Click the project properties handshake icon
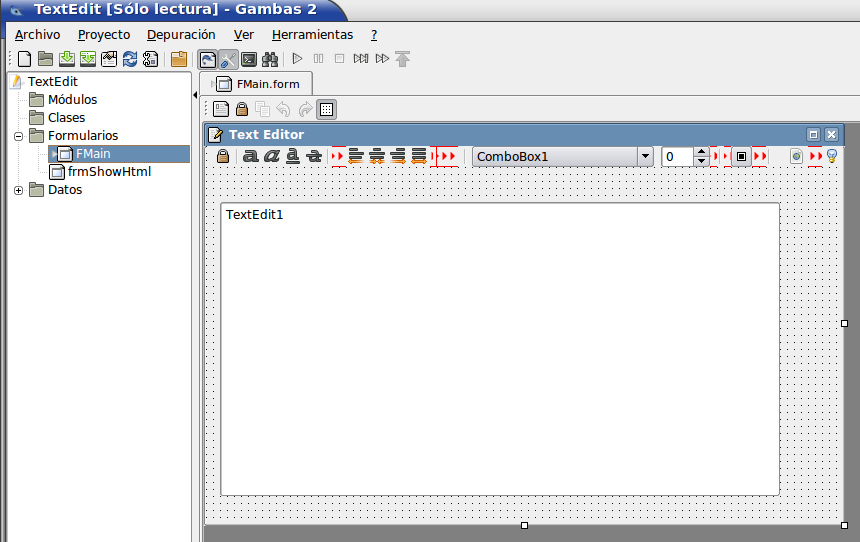 (109, 59)
